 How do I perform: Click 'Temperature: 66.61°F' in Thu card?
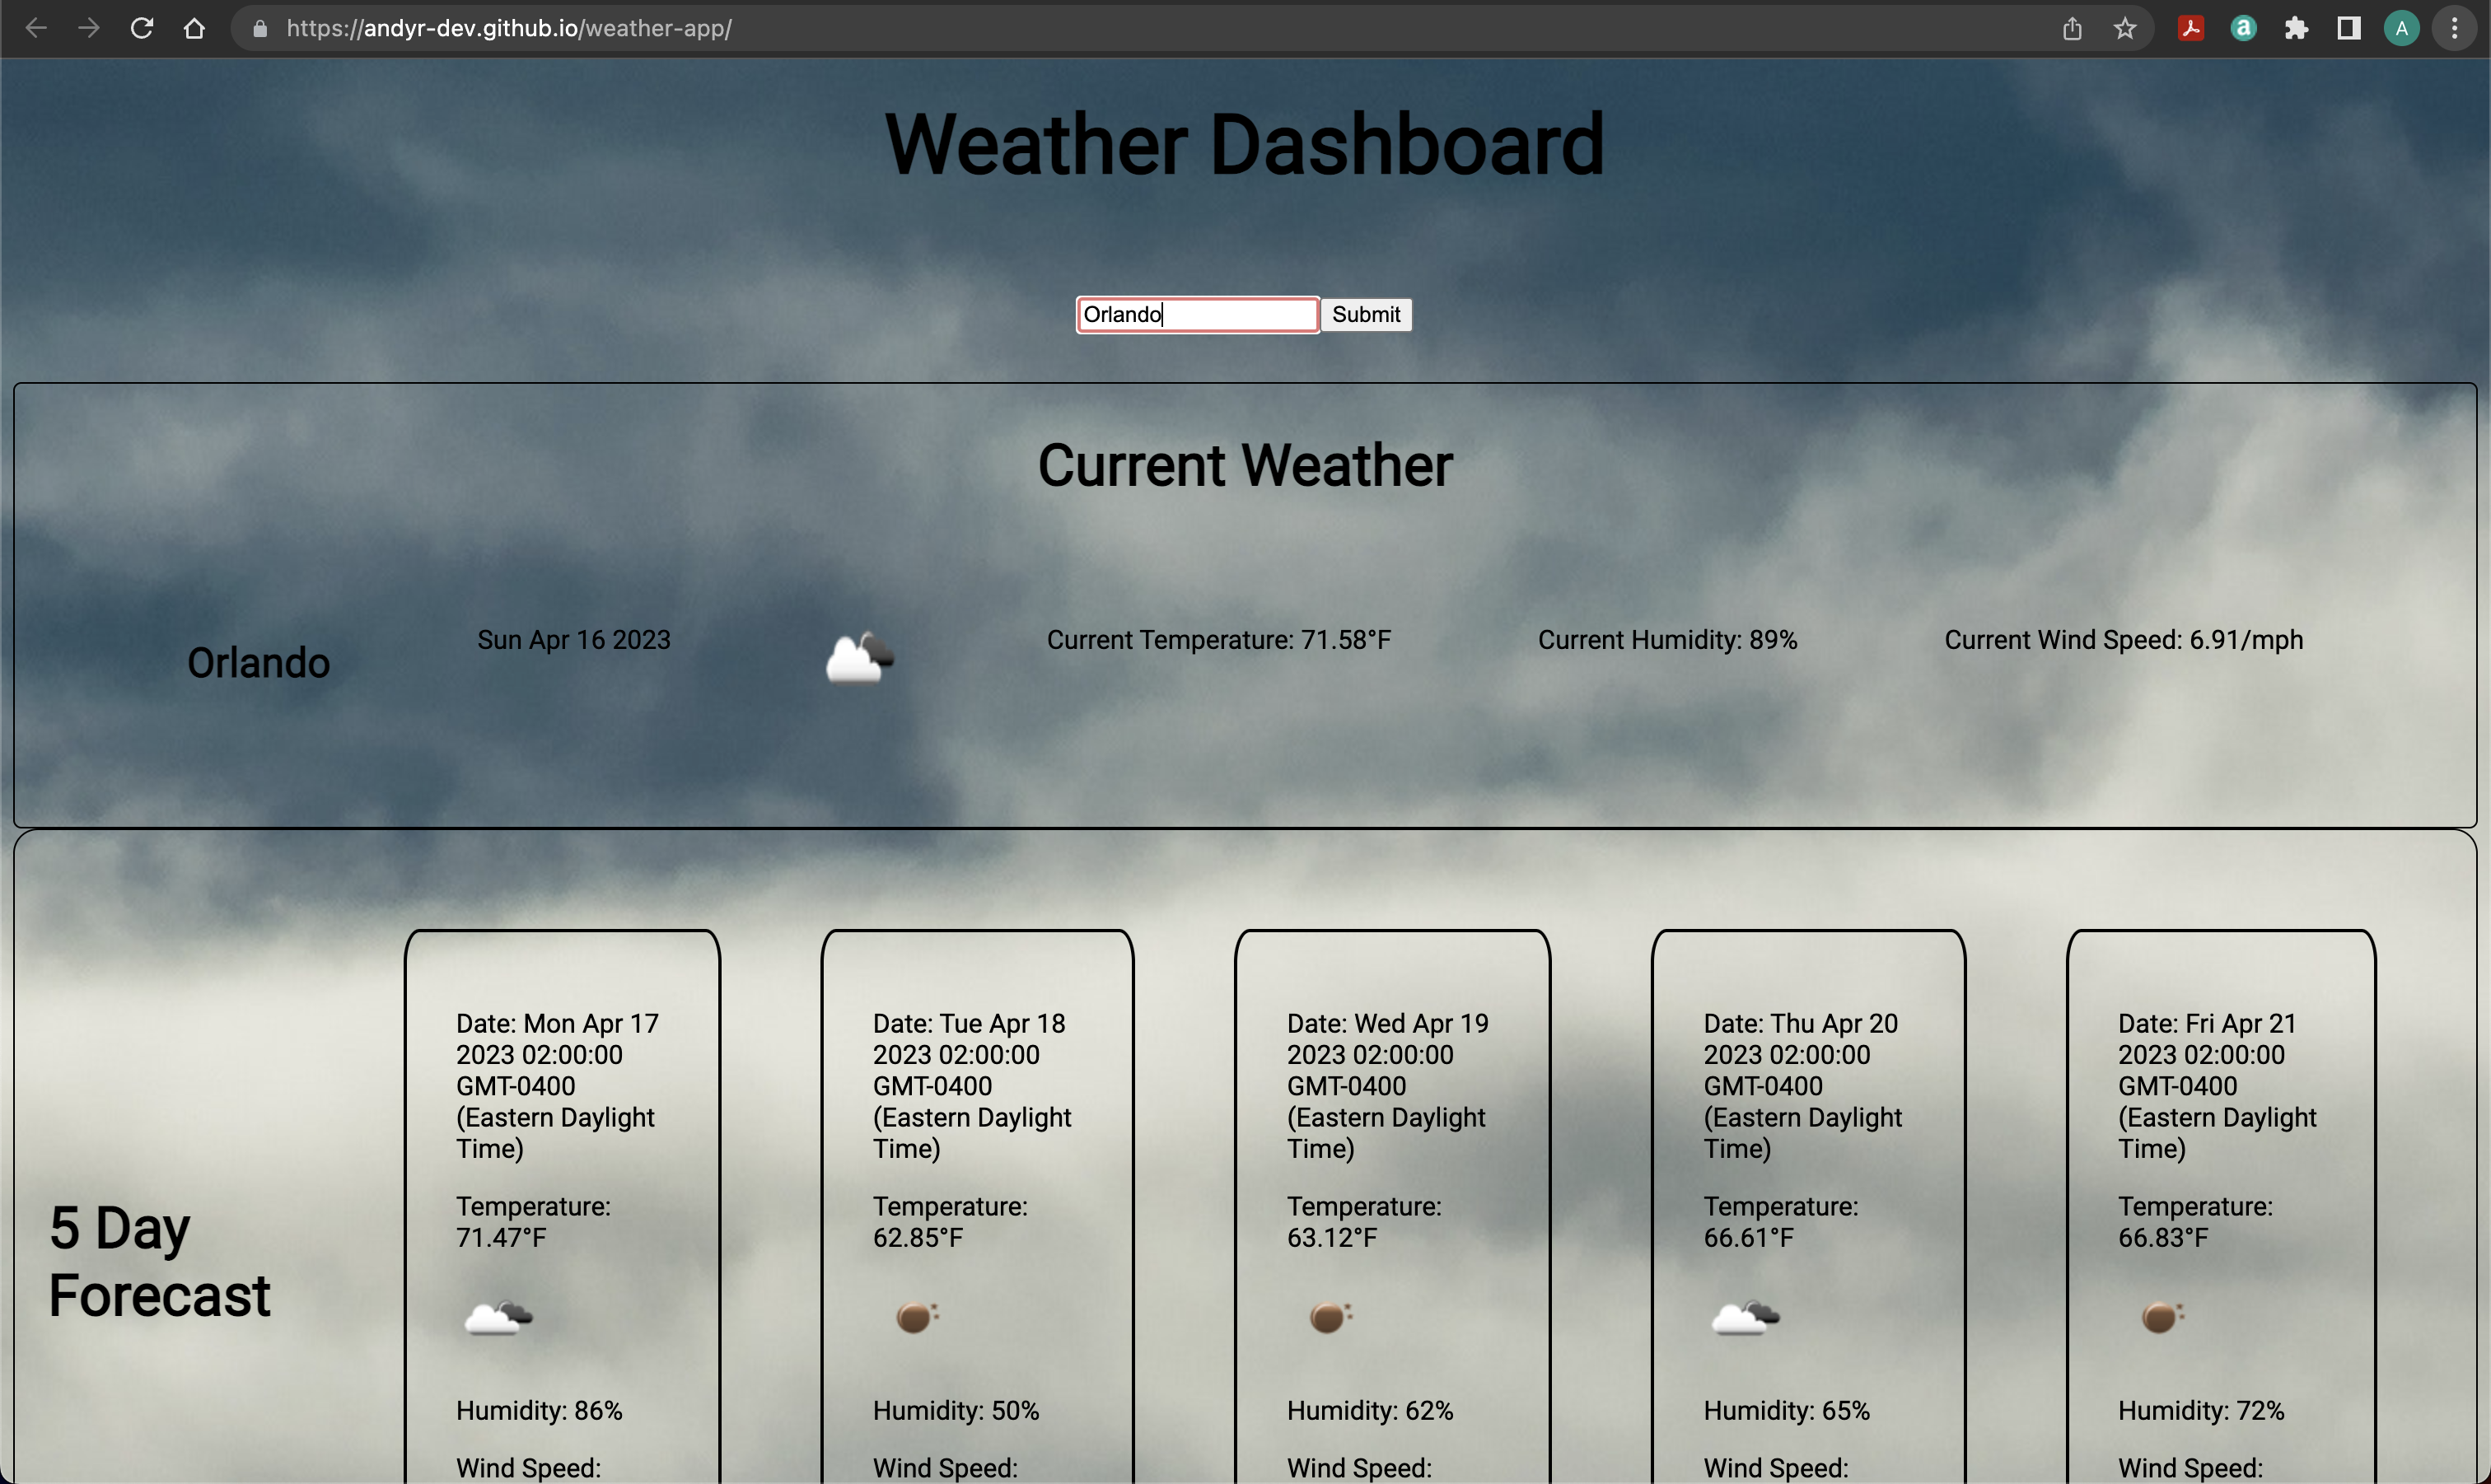click(x=1781, y=1222)
